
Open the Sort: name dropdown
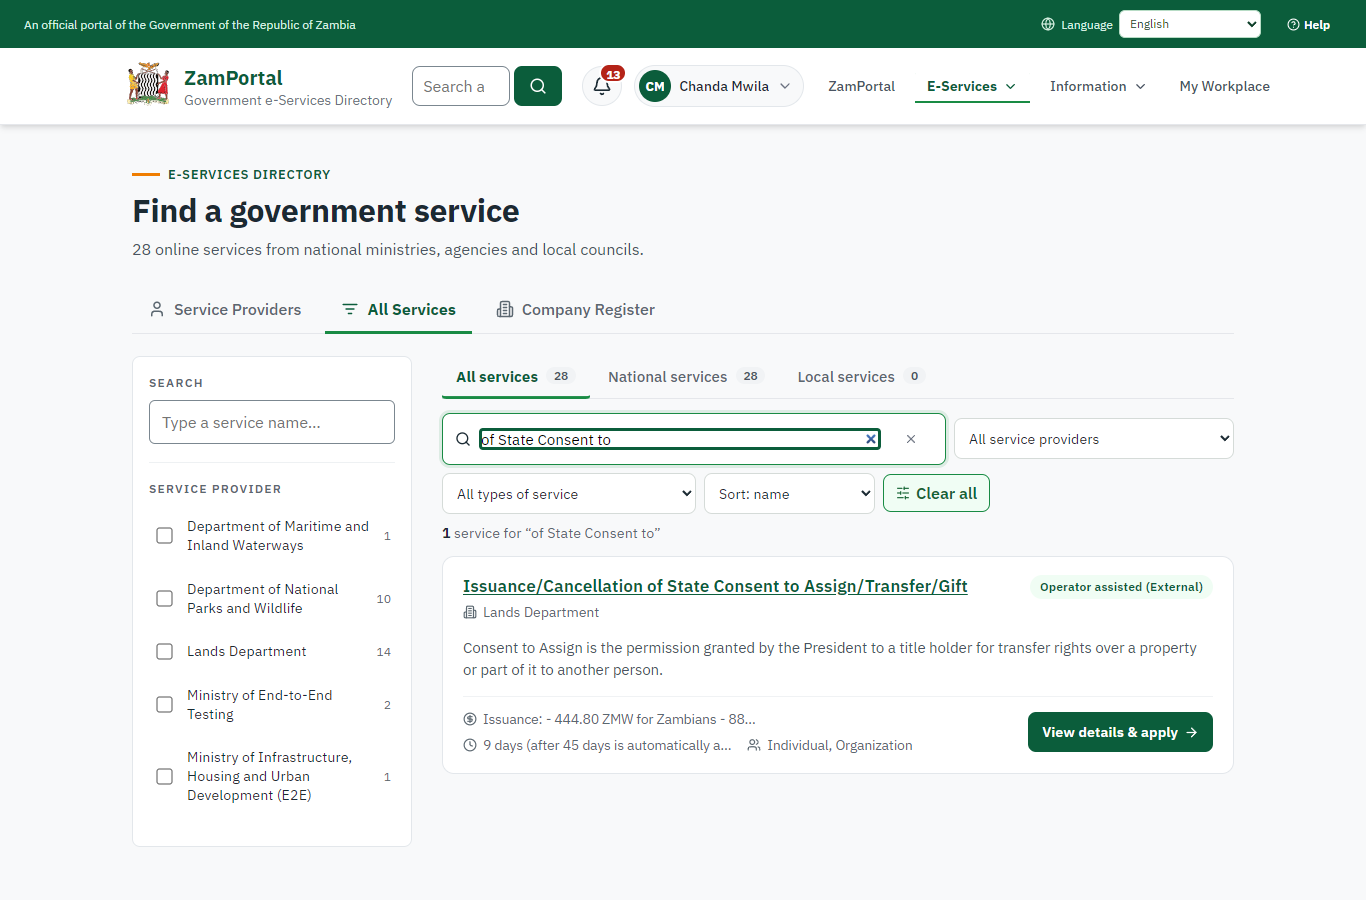790,494
